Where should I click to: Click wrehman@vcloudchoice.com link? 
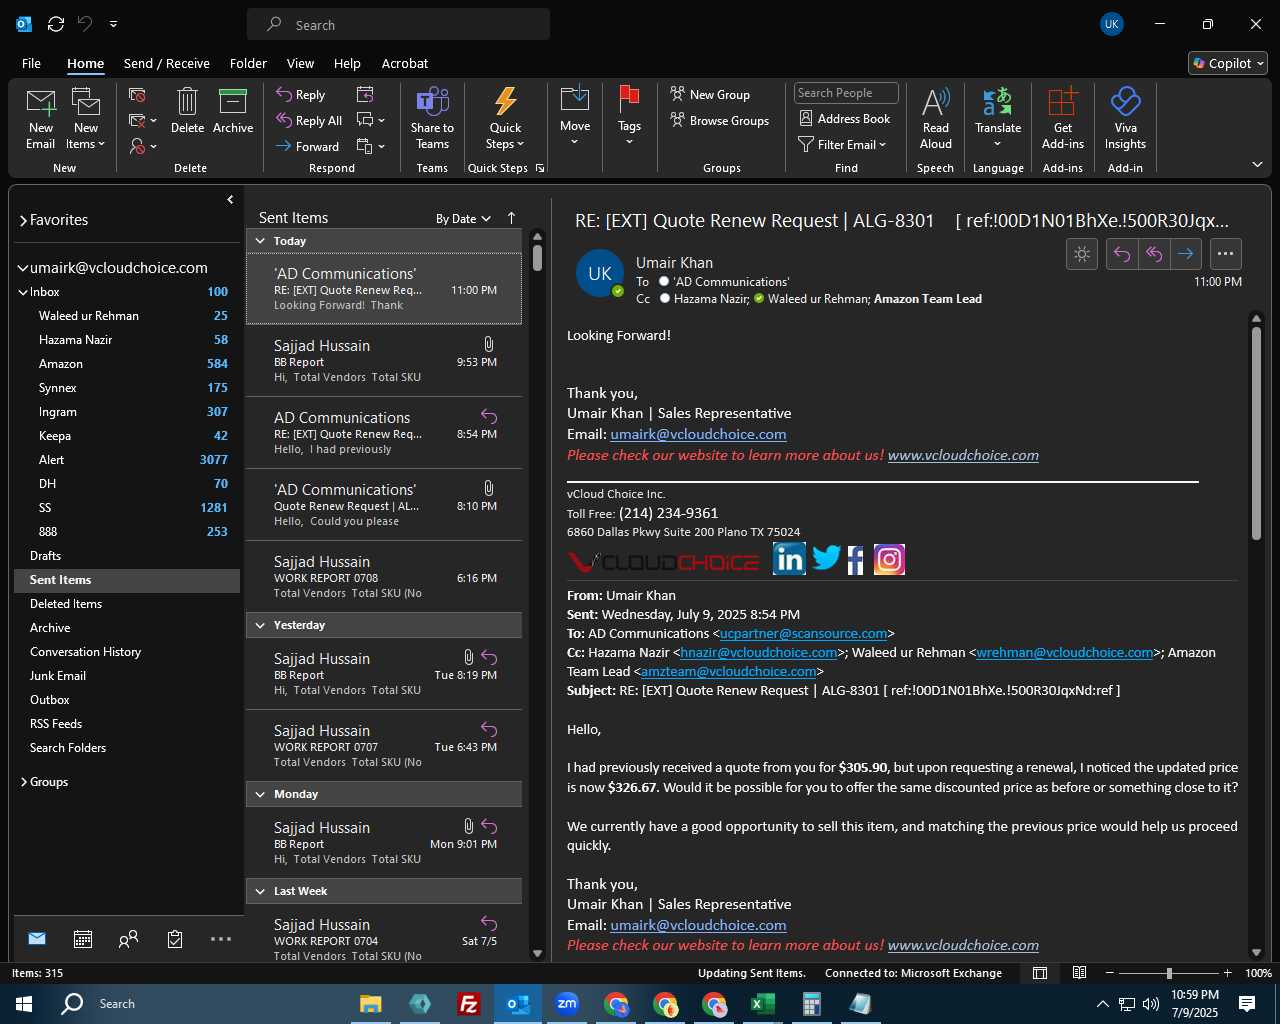coord(1065,652)
